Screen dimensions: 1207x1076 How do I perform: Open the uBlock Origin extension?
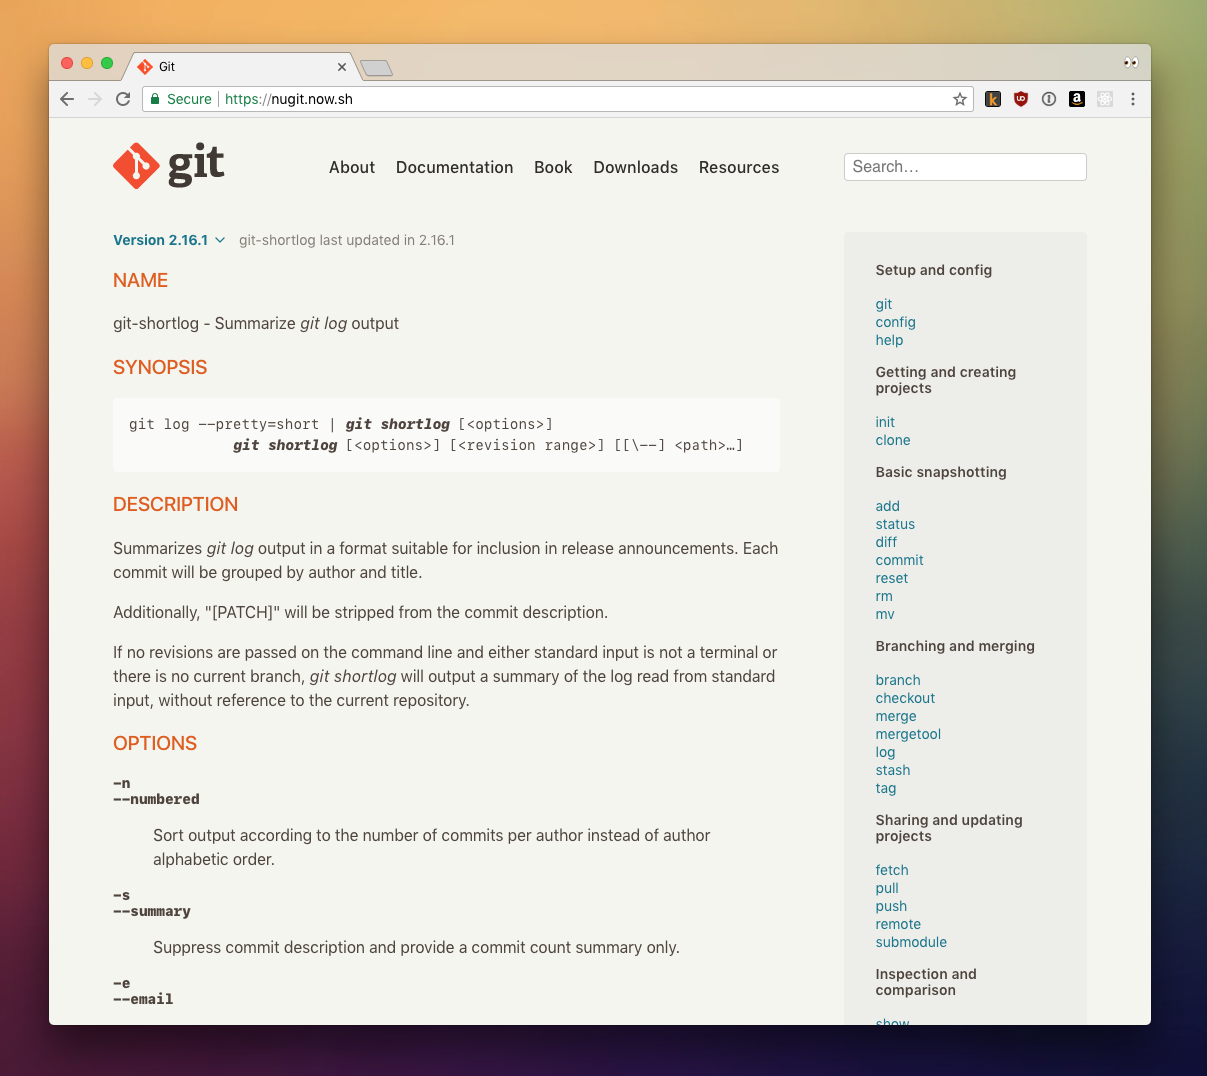pos(1021,99)
